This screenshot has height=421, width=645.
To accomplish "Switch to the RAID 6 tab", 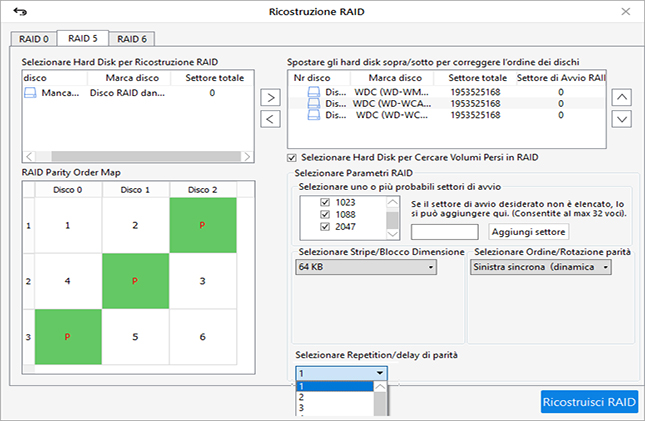I will 132,39.
